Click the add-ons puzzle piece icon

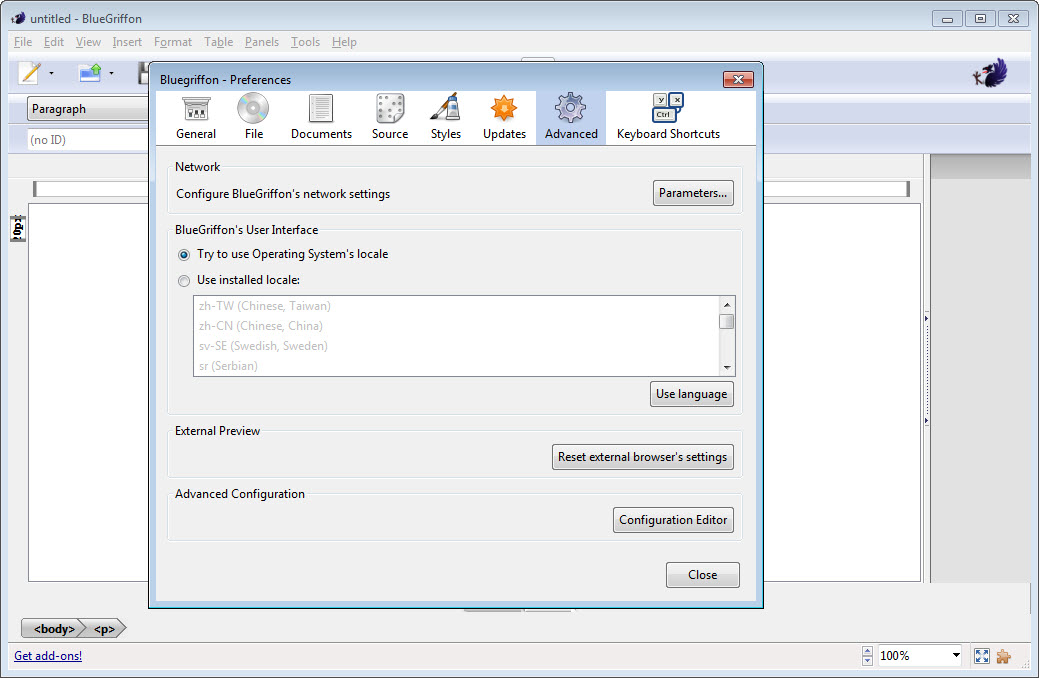[x=1003, y=656]
